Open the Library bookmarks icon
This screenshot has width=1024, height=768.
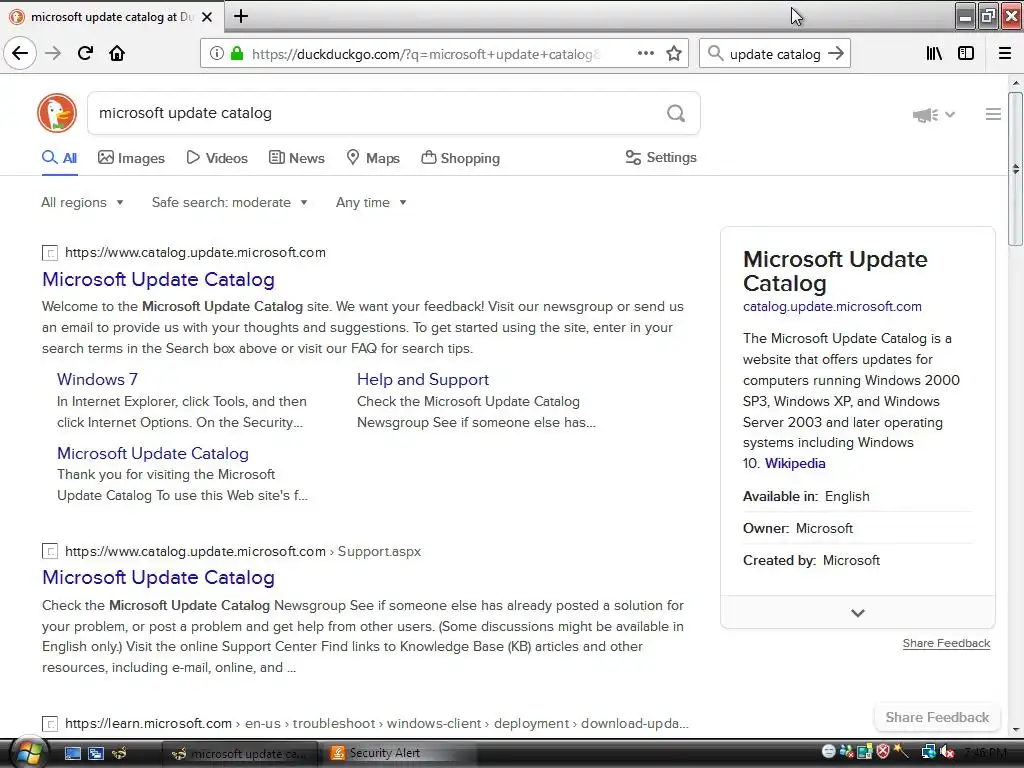(934, 54)
